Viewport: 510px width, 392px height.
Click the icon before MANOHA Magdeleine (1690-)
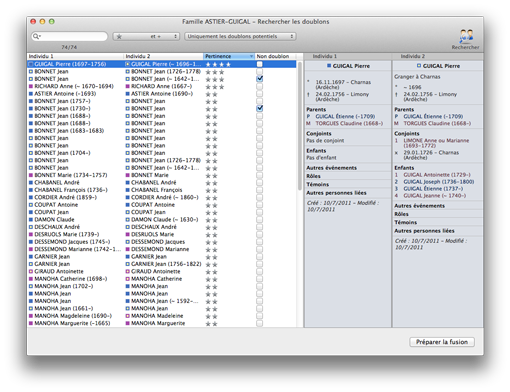31,316
